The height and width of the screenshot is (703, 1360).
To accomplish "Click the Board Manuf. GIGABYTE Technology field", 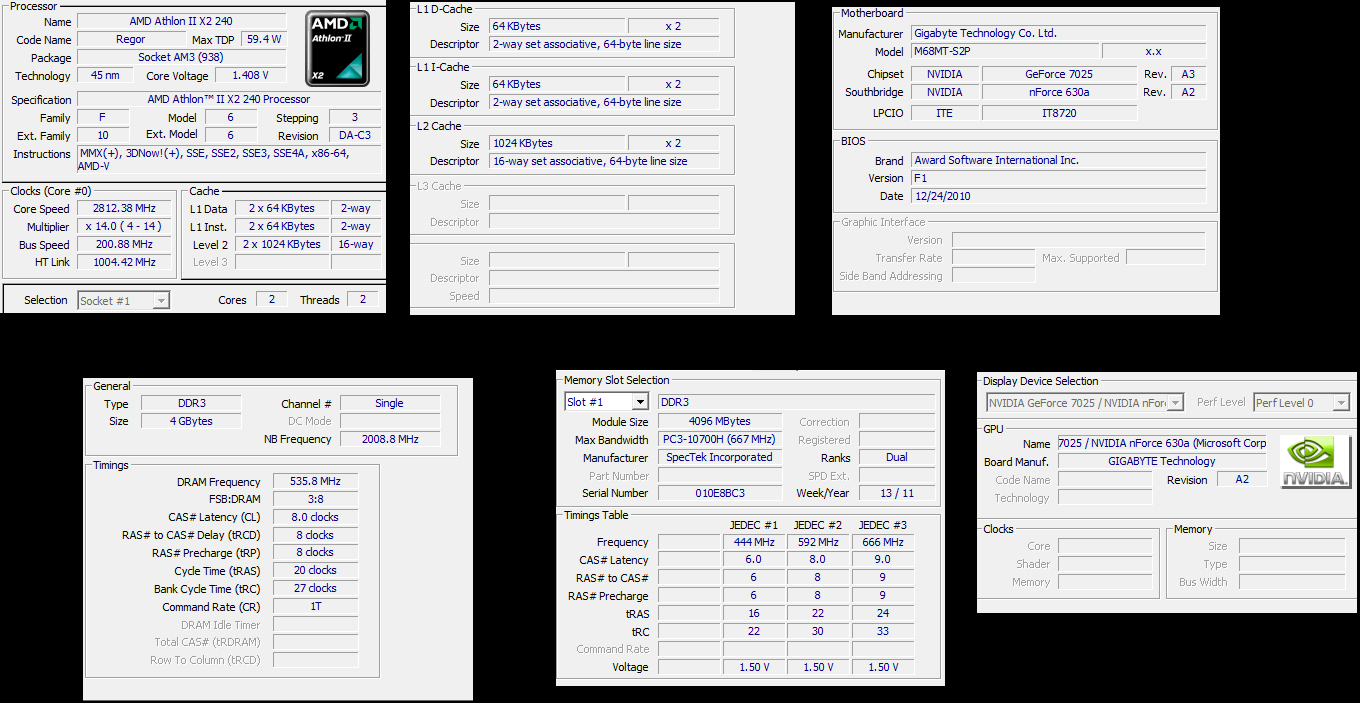I will (x=1162, y=461).
